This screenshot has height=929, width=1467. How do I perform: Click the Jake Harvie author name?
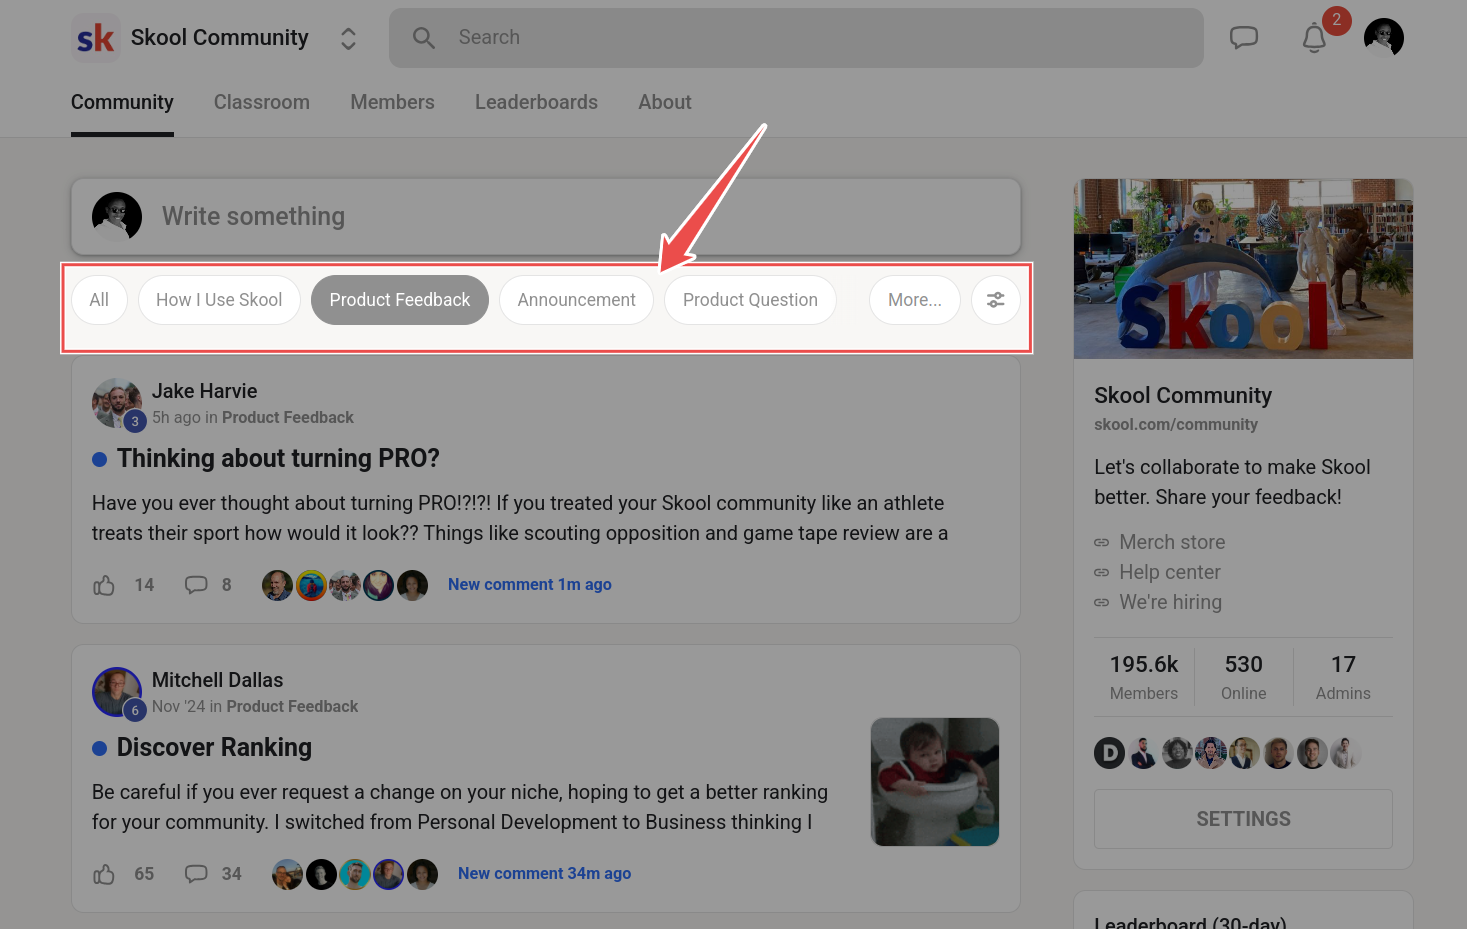[205, 391]
